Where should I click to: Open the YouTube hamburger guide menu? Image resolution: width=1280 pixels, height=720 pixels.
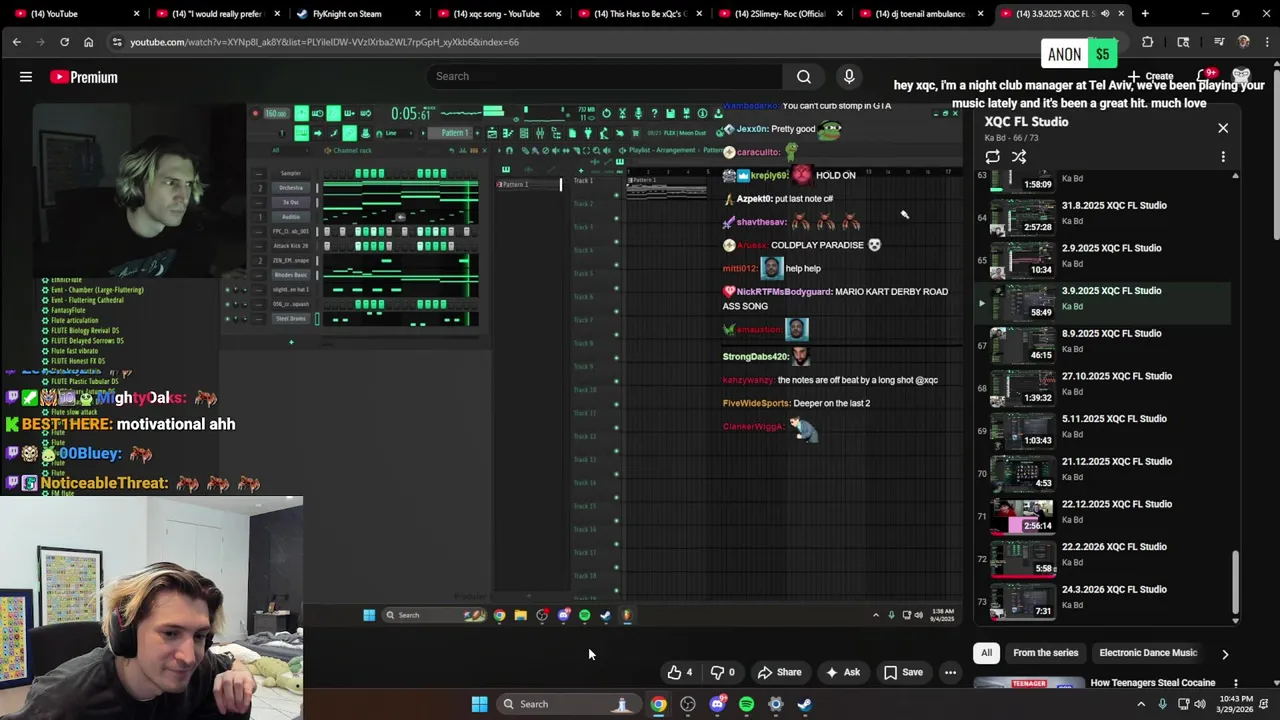point(26,77)
